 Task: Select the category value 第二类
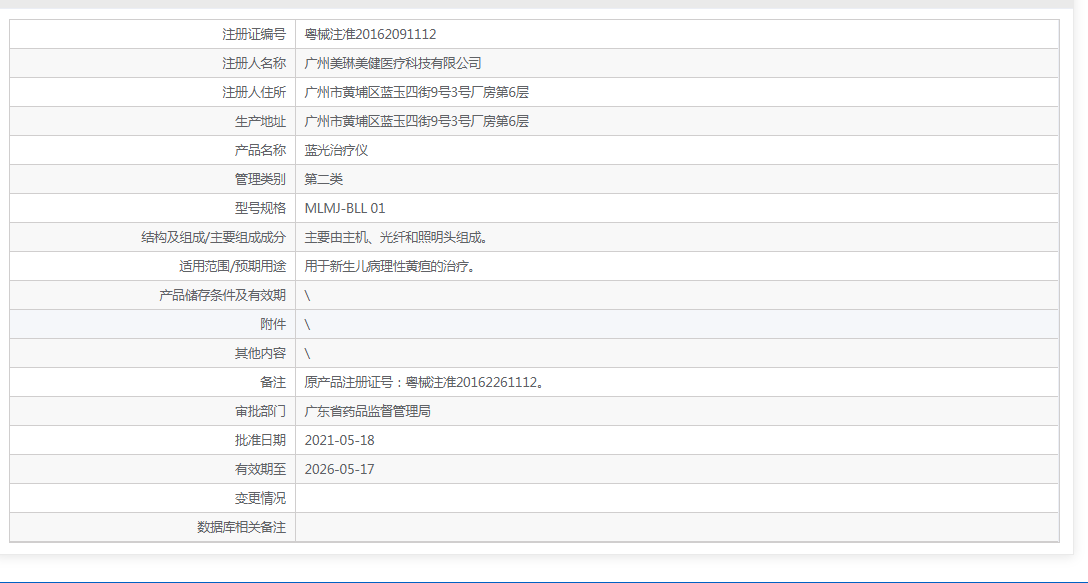pyautogui.click(x=320, y=179)
